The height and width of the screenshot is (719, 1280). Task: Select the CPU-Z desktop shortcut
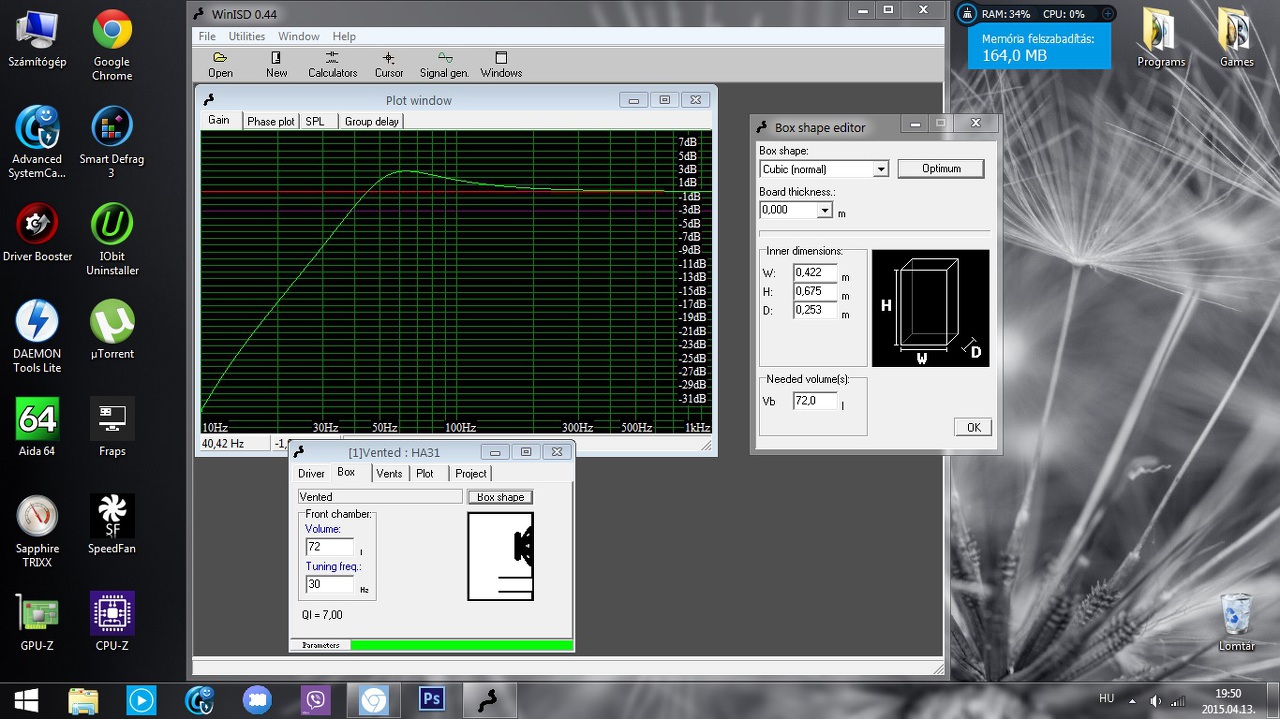coord(112,614)
